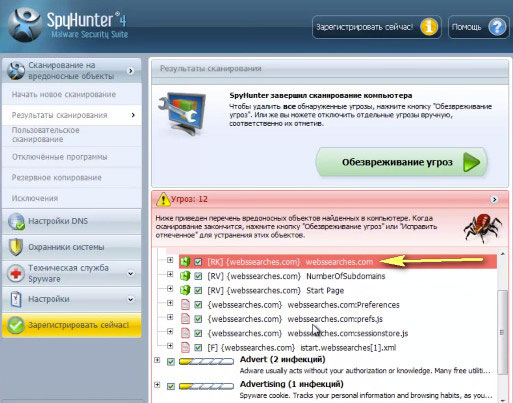Click file icon of prefs.js row
Screen dimensions: 513x403
click(x=185, y=319)
